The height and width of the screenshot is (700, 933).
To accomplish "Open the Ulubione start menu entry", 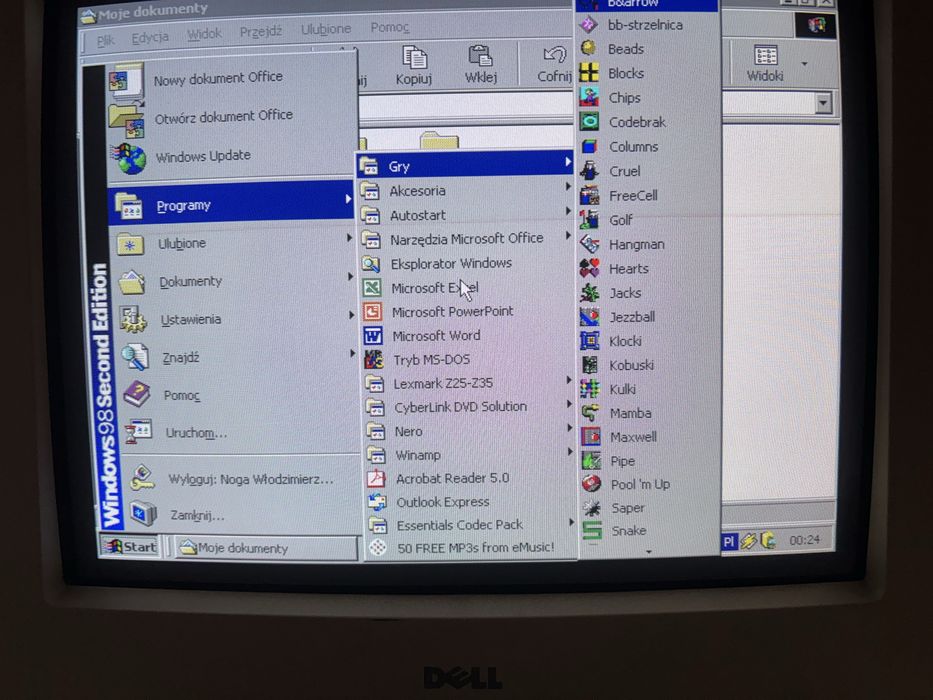I will tap(232, 243).
